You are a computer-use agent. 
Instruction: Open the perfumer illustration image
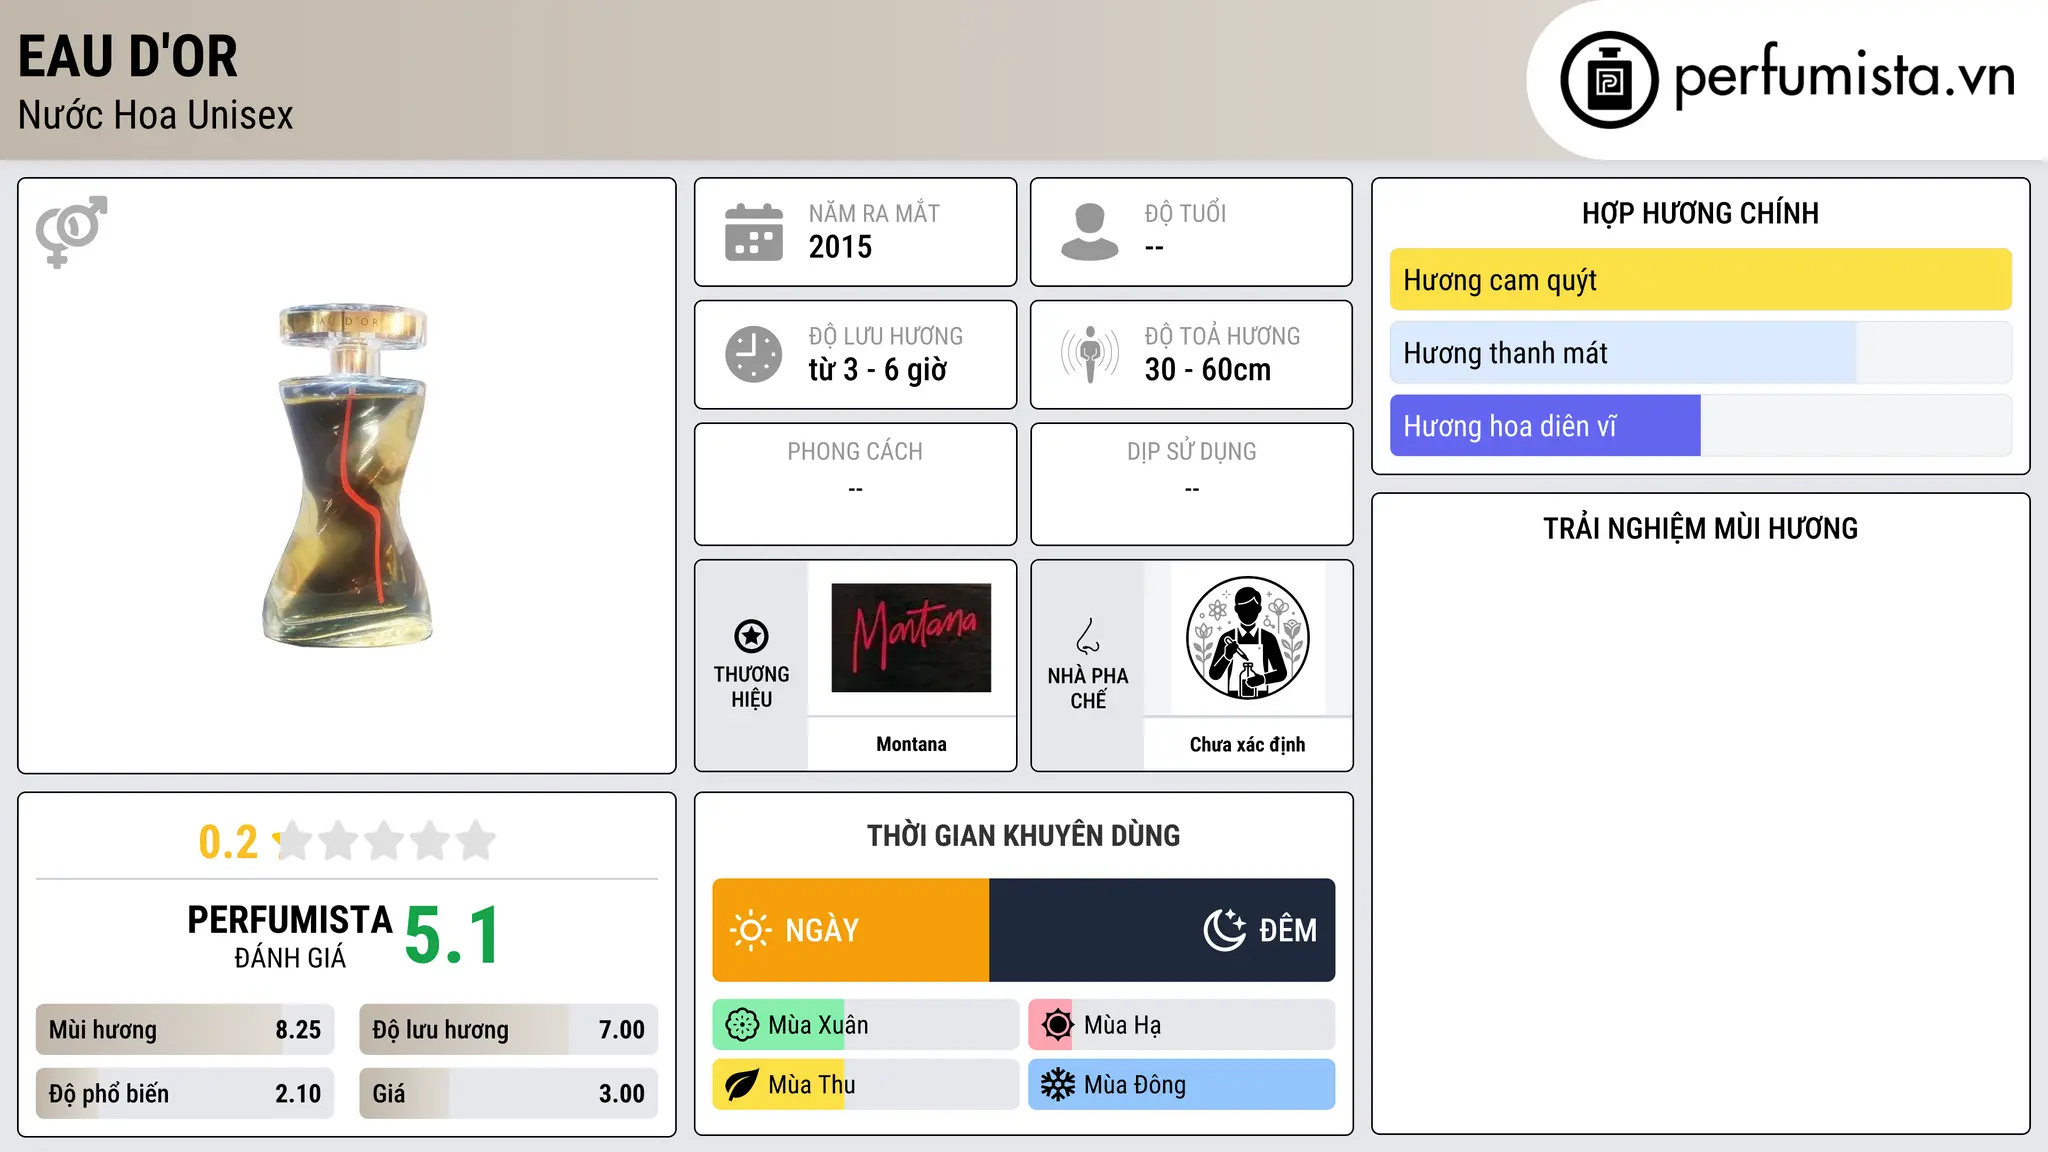[x=1247, y=638]
